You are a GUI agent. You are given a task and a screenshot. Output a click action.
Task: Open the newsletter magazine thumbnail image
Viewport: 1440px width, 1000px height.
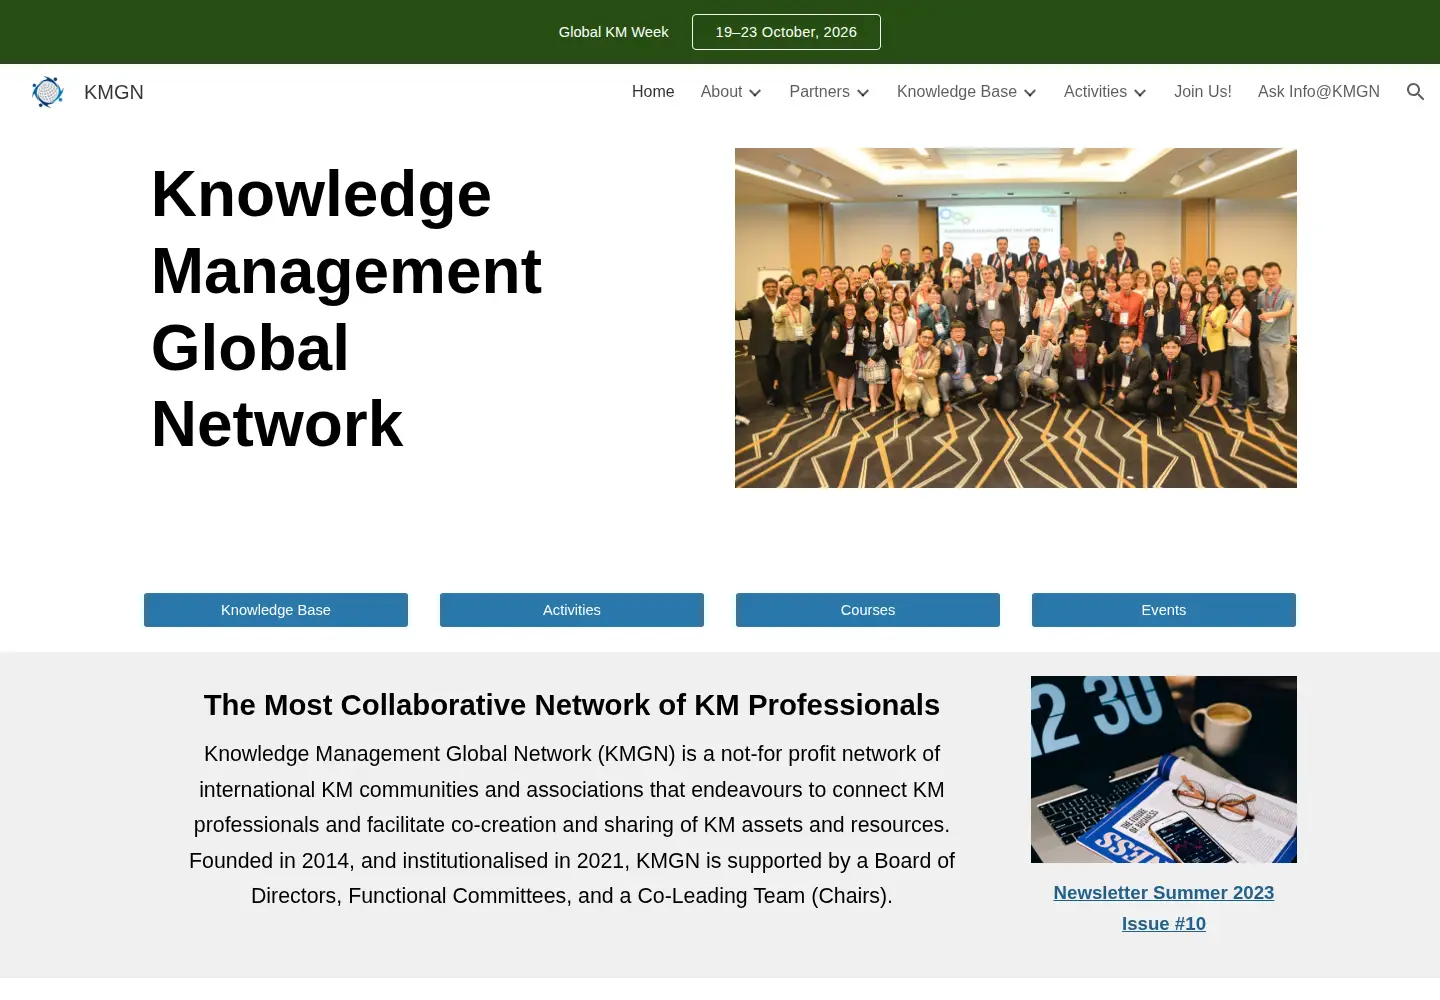(1164, 769)
